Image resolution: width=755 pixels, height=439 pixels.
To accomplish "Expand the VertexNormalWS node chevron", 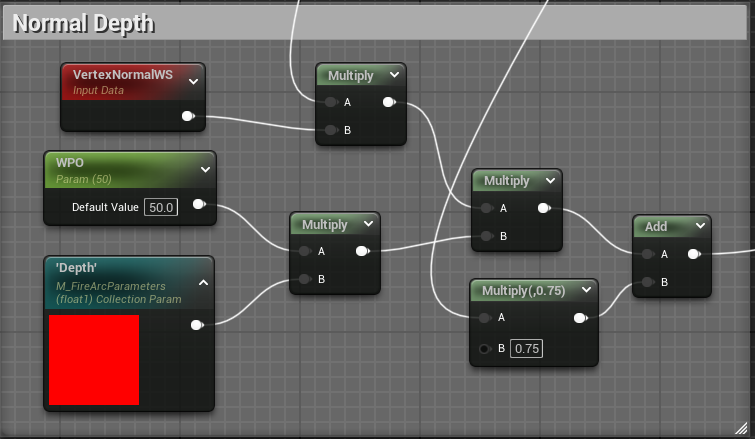I will (x=194, y=82).
